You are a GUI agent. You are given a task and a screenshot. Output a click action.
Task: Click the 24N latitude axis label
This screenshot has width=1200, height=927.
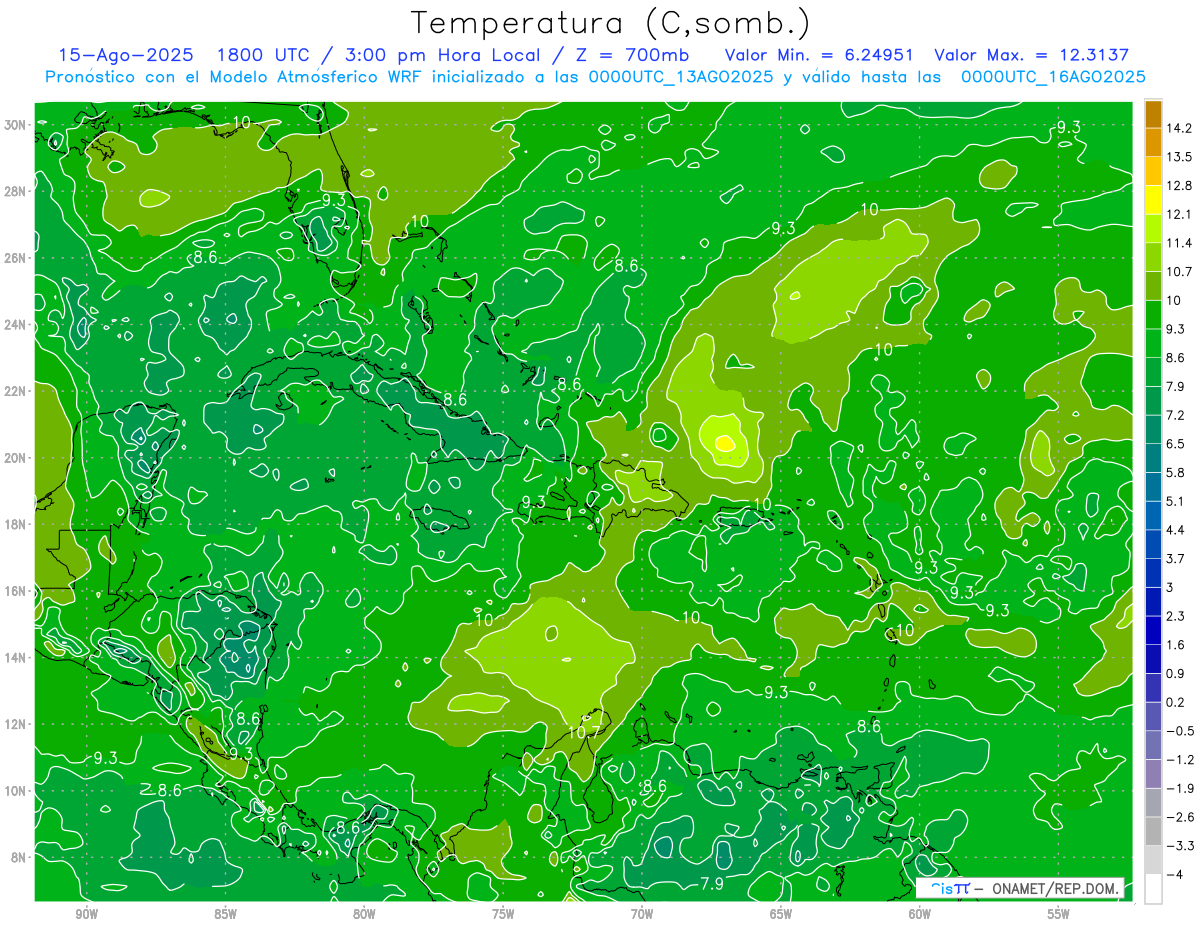pyautogui.click(x=16, y=324)
